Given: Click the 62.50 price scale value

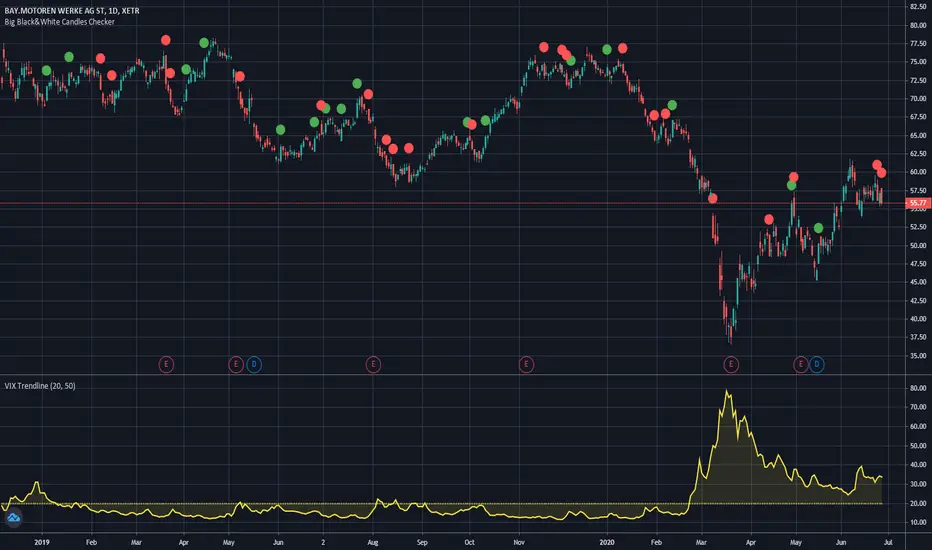Looking at the screenshot, I should (918, 153).
